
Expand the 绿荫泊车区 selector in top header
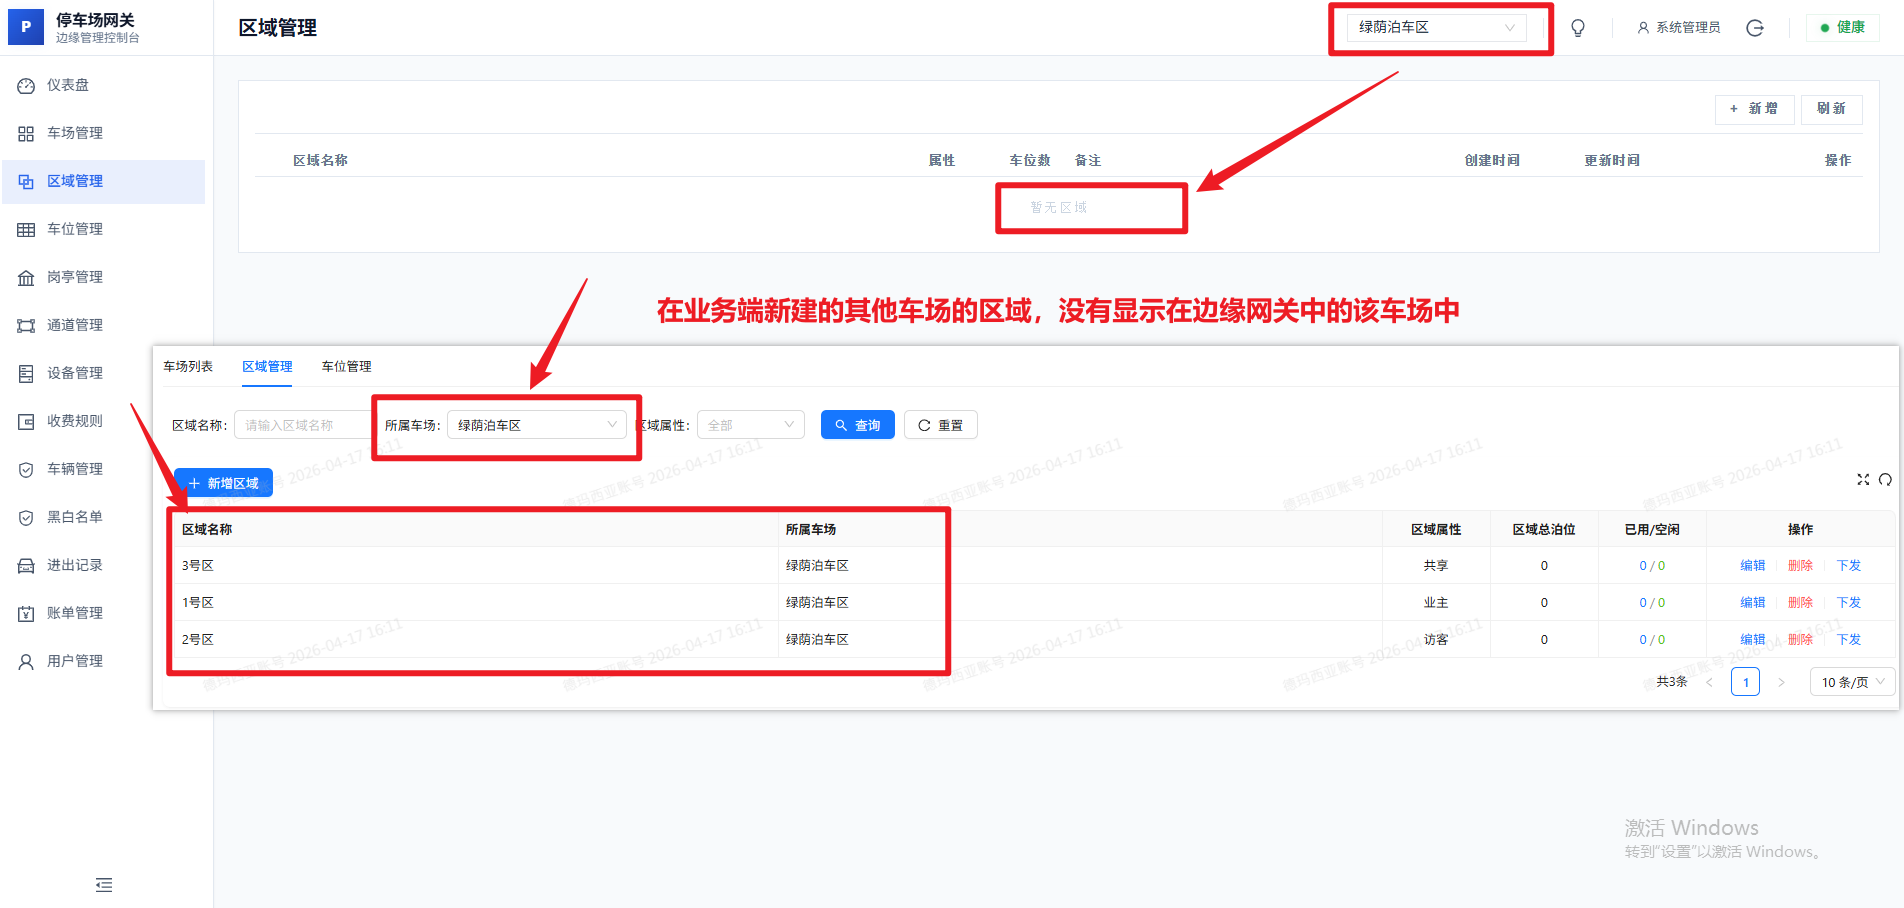pyautogui.click(x=1436, y=28)
